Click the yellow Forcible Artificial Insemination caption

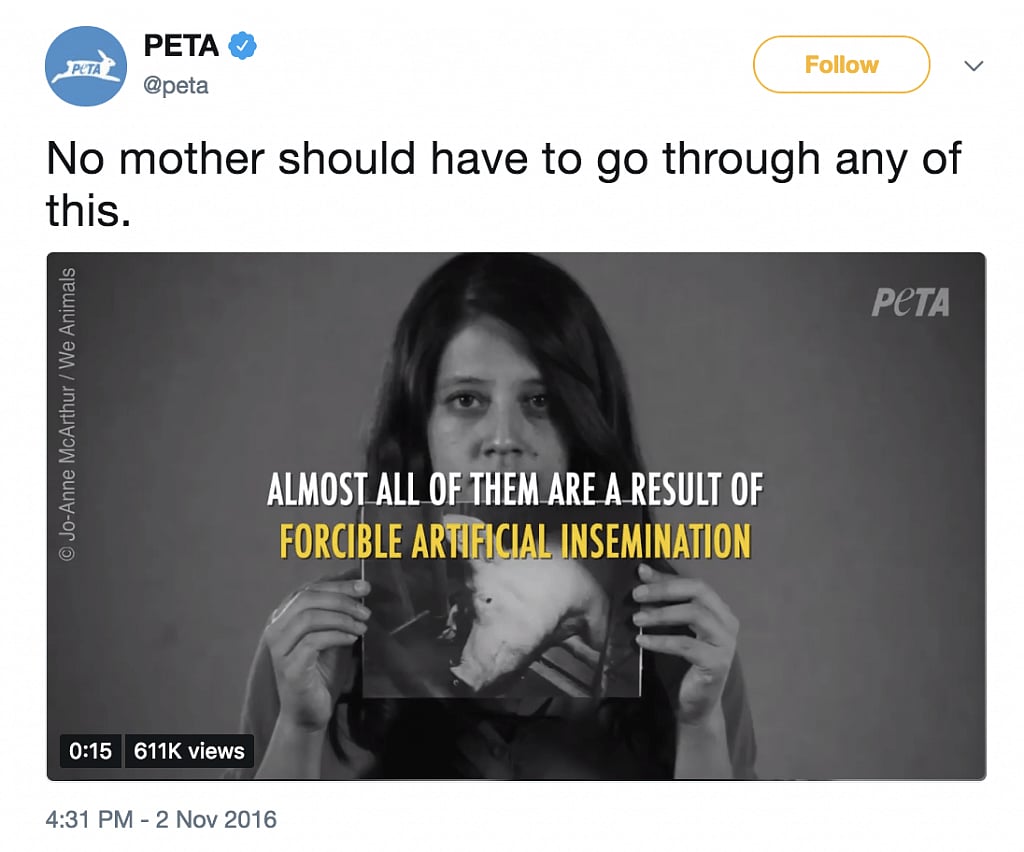515,541
